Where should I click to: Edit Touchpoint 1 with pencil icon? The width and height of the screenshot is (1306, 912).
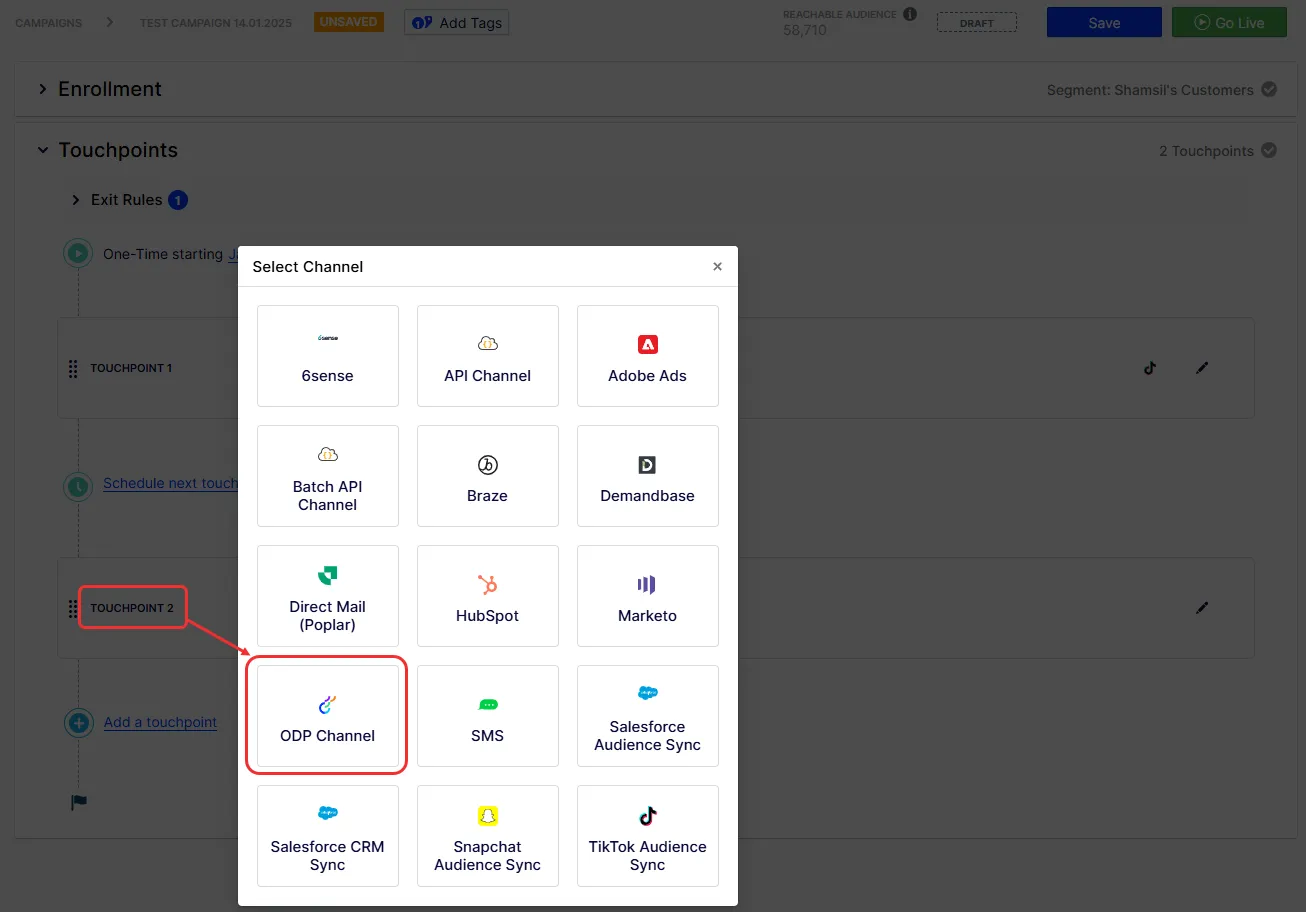pyautogui.click(x=1202, y=368)
